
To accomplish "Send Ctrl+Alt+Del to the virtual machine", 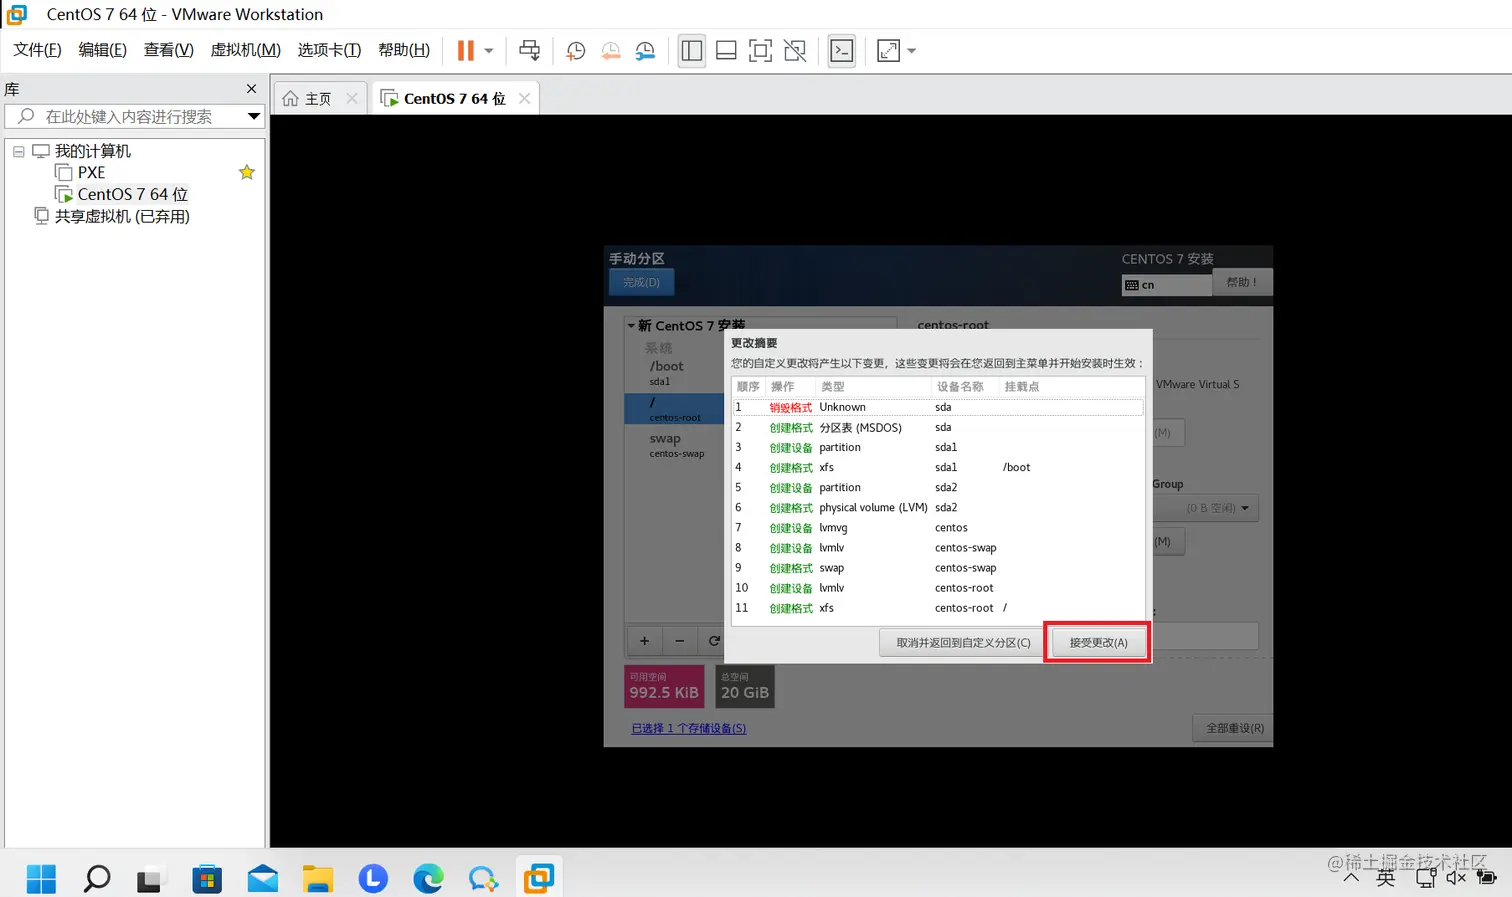I will coord(530,50).
